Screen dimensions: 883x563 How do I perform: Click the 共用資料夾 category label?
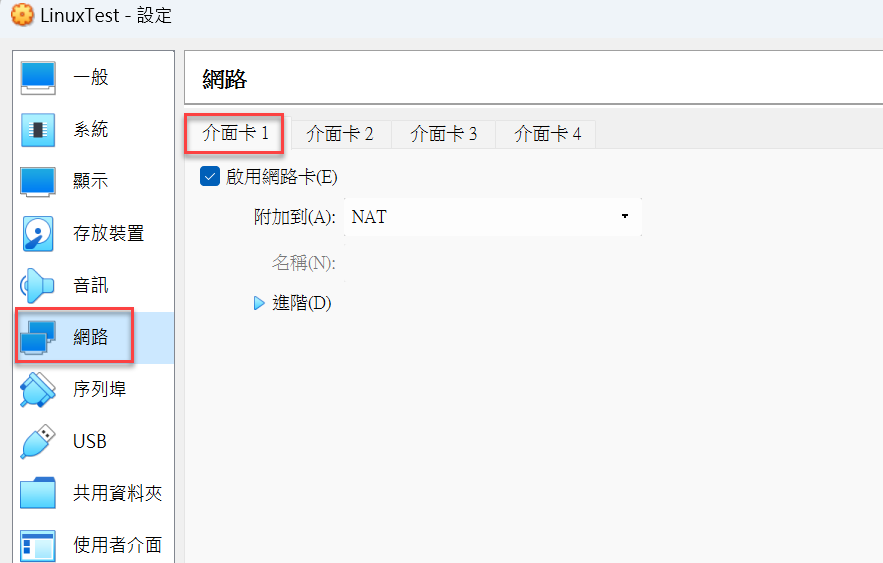click(118, 493)
